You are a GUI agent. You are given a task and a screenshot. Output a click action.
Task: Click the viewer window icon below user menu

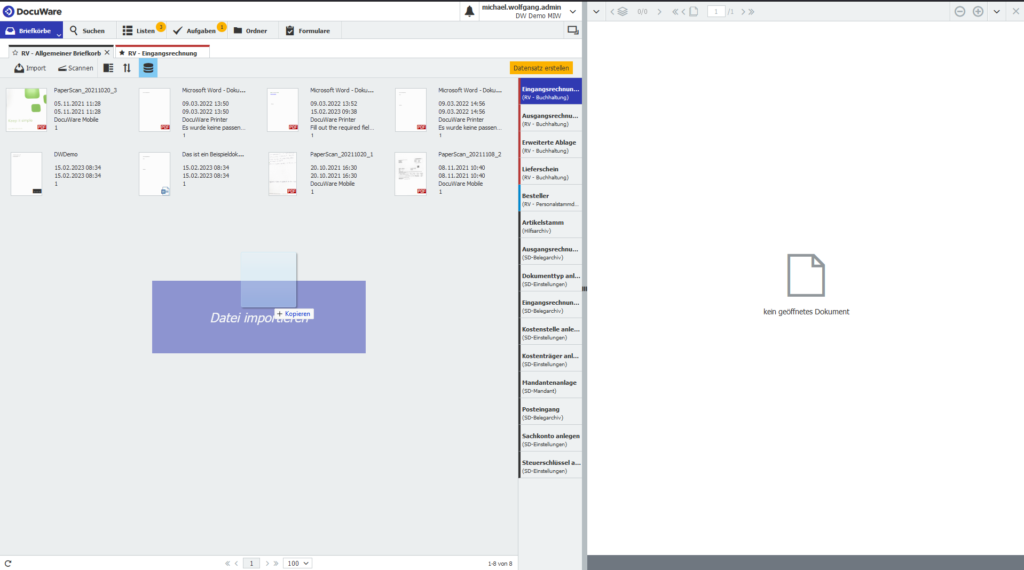click(x=572, y=31)
